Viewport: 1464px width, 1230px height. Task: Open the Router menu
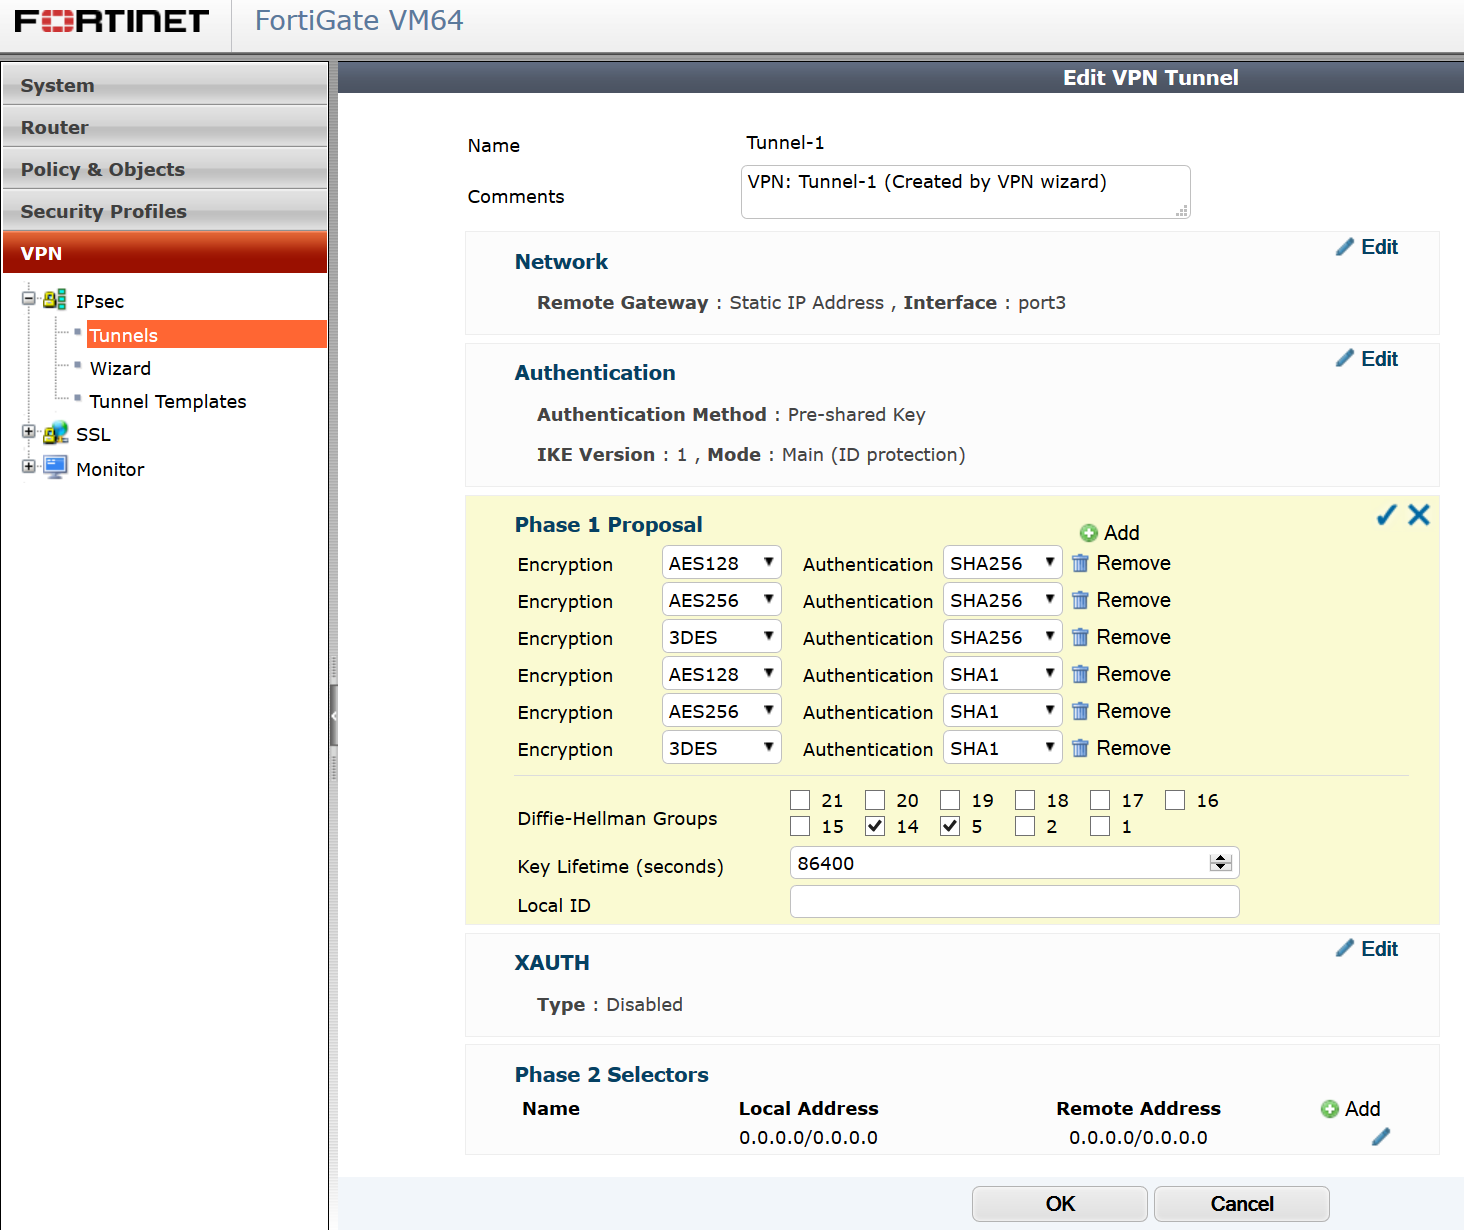[165, 126]
